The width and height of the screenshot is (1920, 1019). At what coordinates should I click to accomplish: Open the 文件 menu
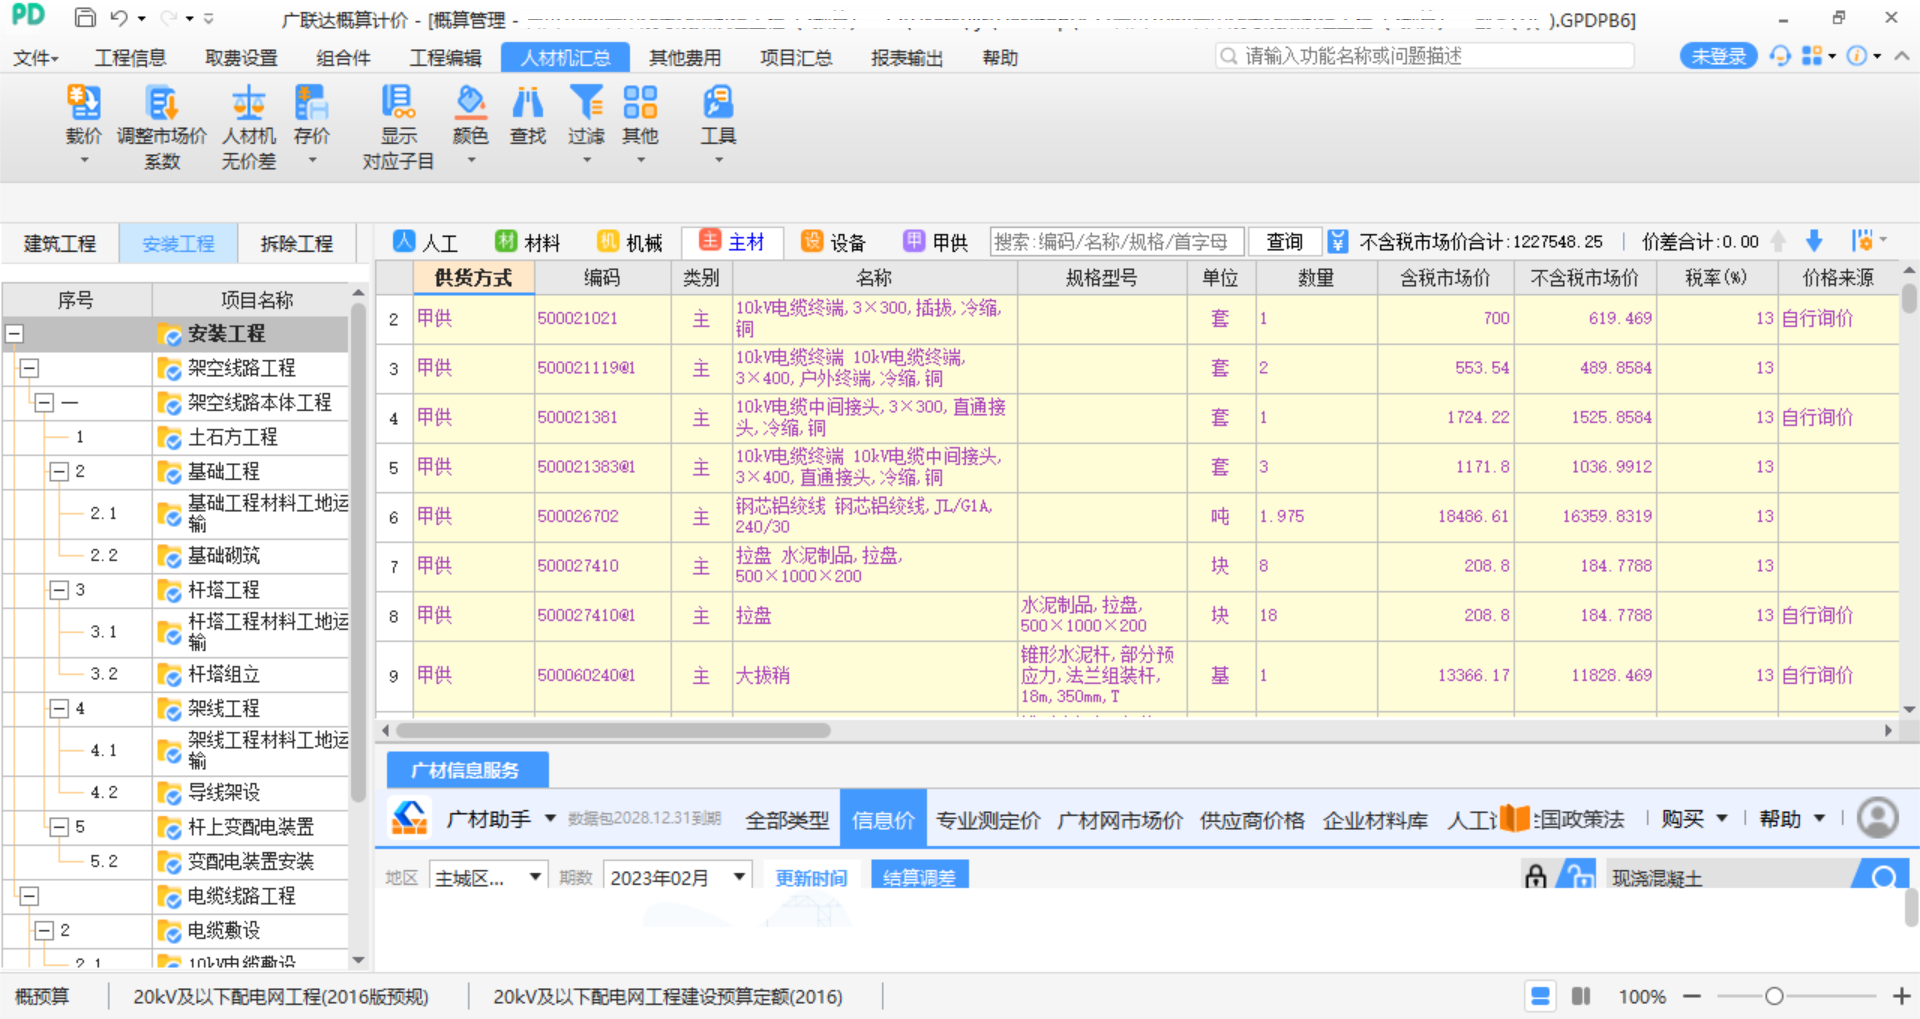click(x=35, y=58)
